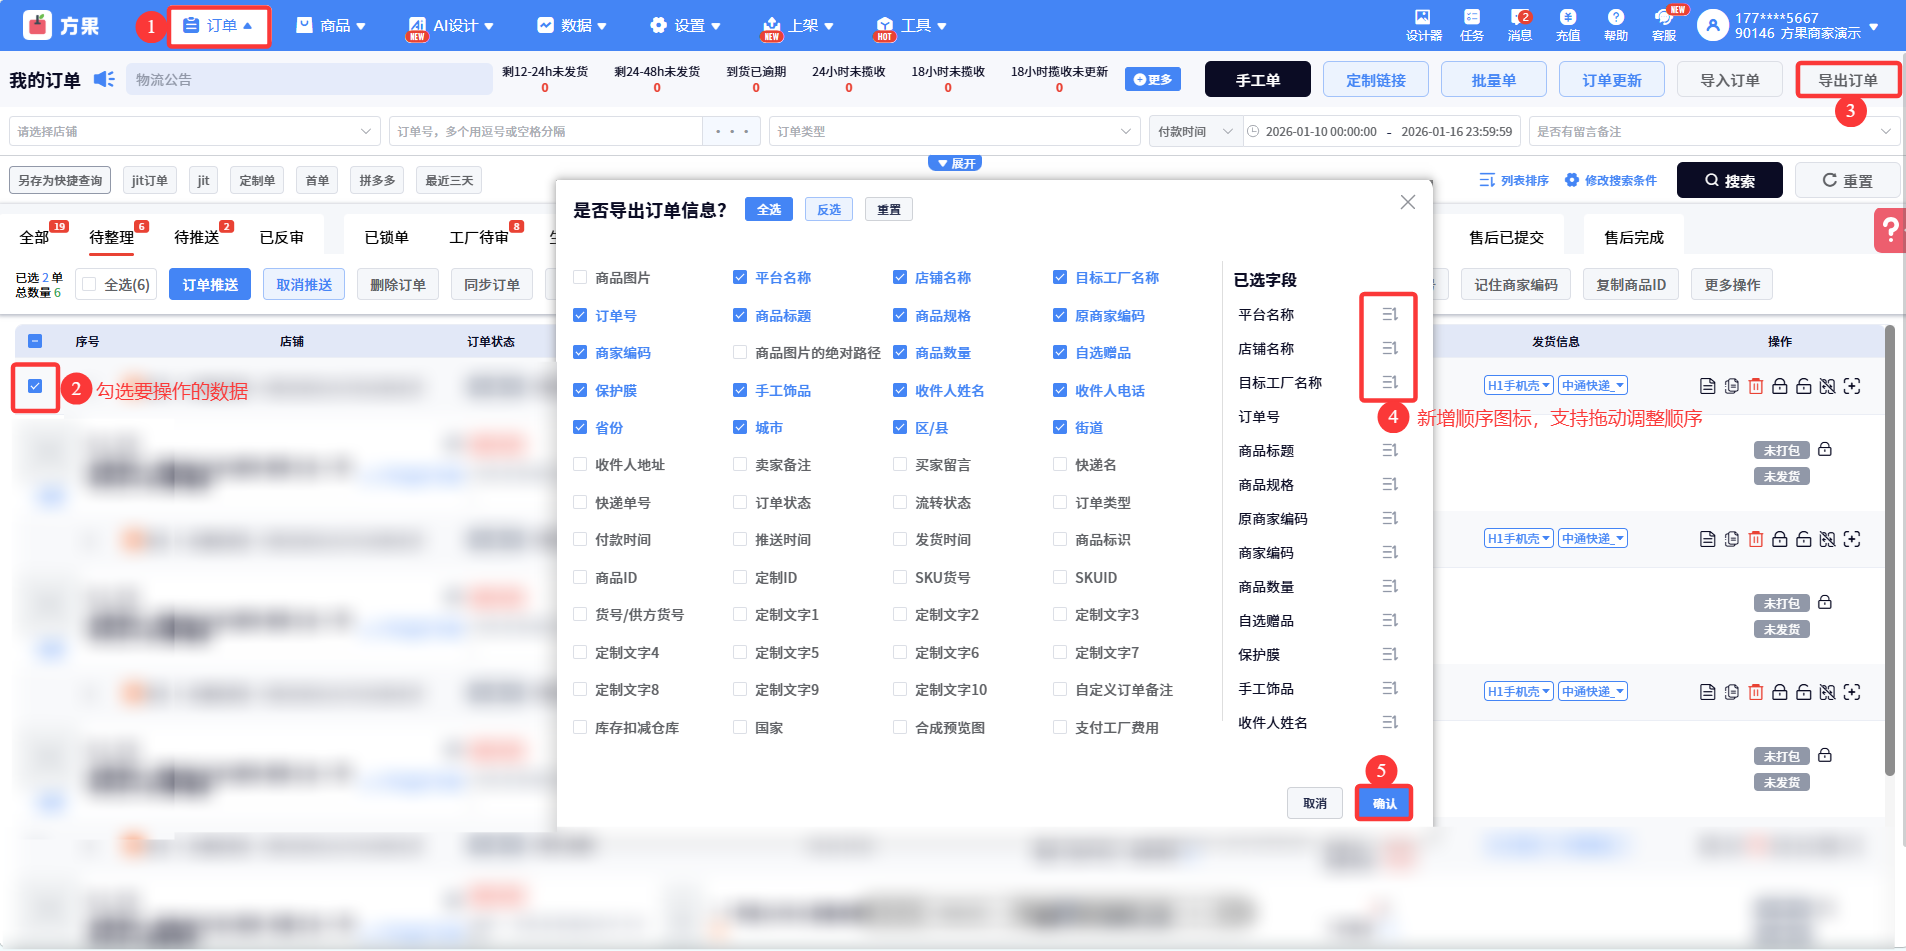Click the order table vertical scrollbar

1889,550
